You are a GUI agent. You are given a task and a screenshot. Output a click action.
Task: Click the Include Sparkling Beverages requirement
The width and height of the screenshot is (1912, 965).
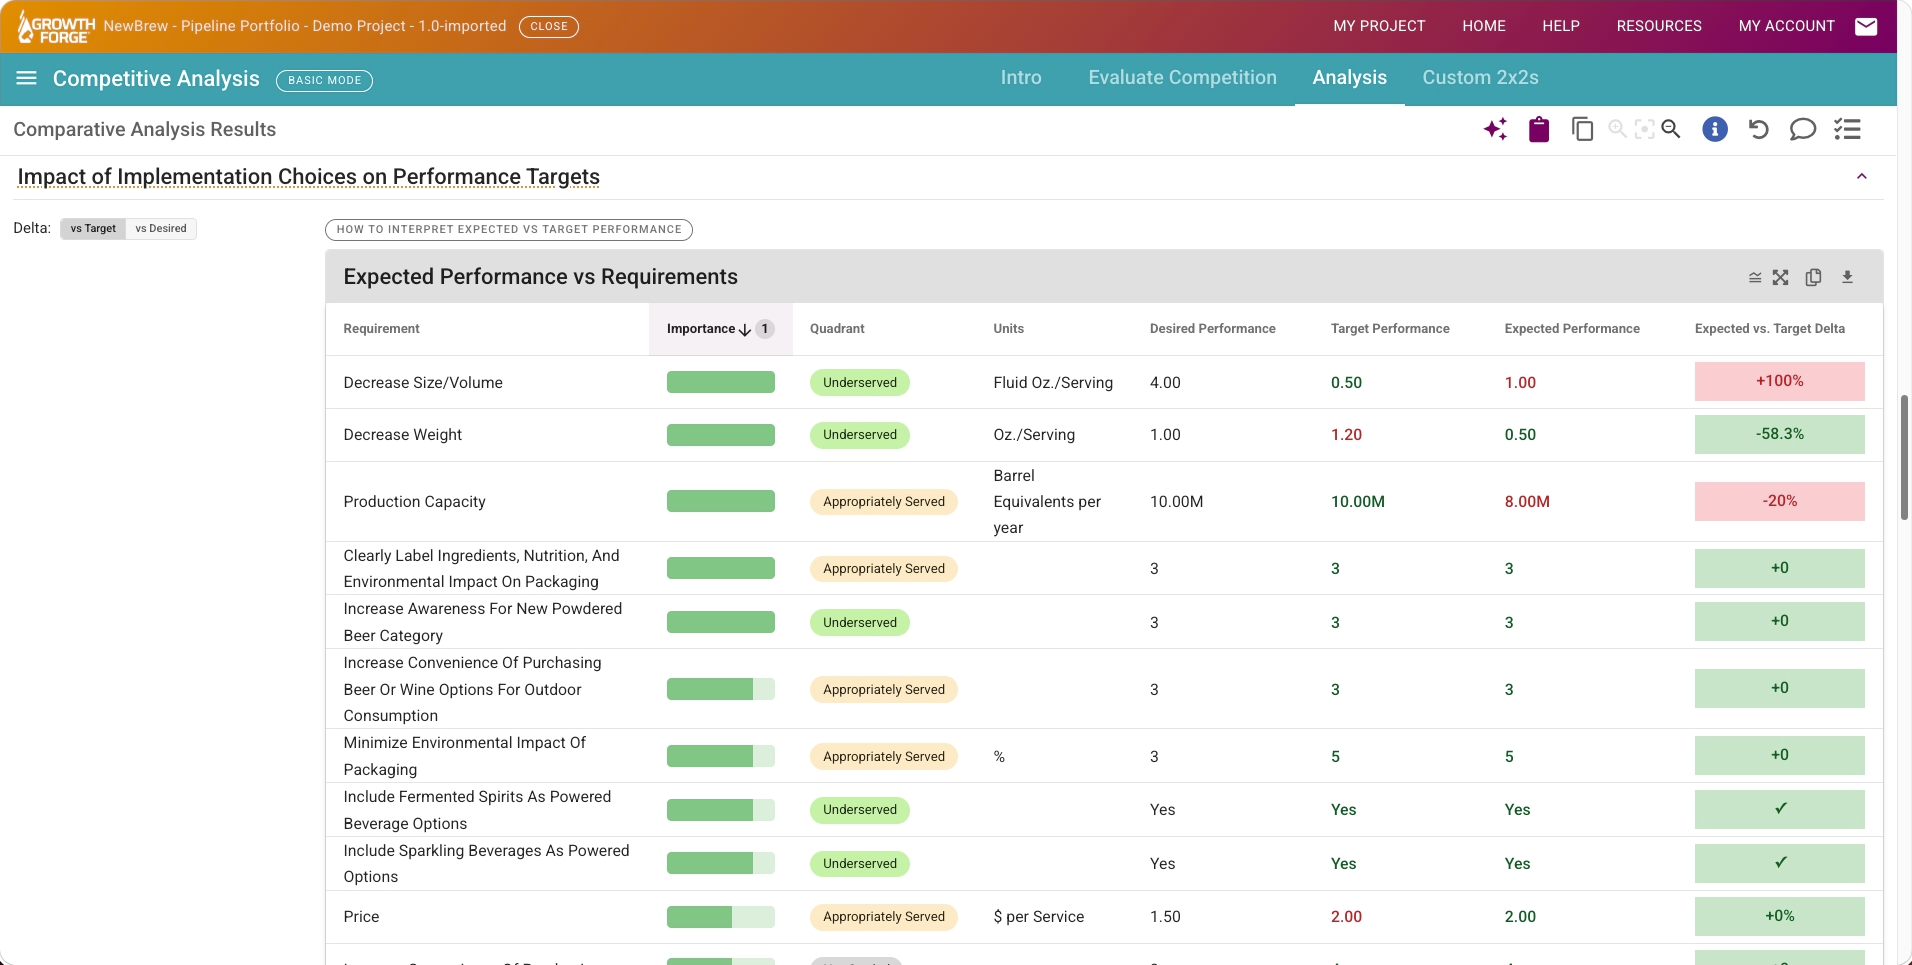[x=486, y=864]
